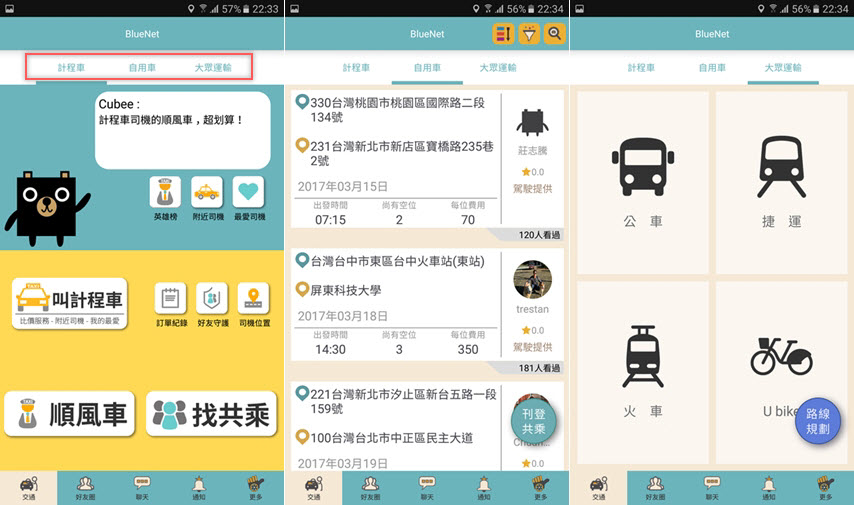Tap driver trestan profile photo
The width and height of the screenshot is (854, 505).
[x=532, y=279]
